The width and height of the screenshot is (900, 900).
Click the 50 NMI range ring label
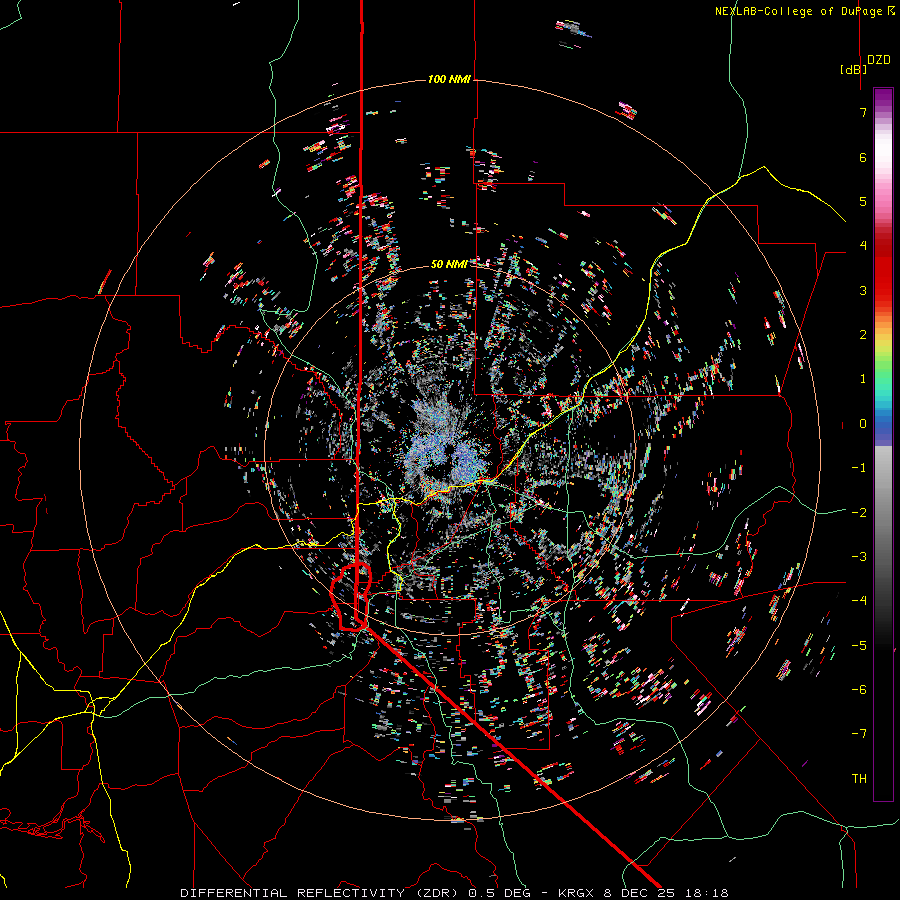[448, 264]
